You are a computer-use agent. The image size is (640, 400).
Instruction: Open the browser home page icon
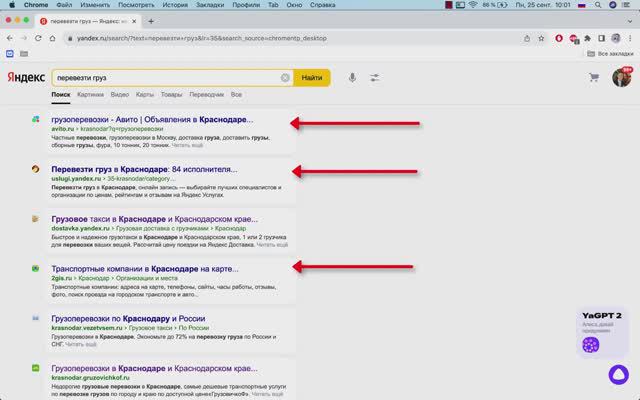click(x=52, y=38)
